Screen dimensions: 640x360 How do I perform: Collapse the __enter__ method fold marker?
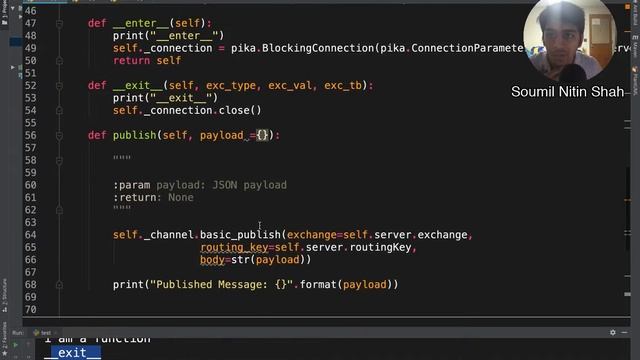click(59, 24)
